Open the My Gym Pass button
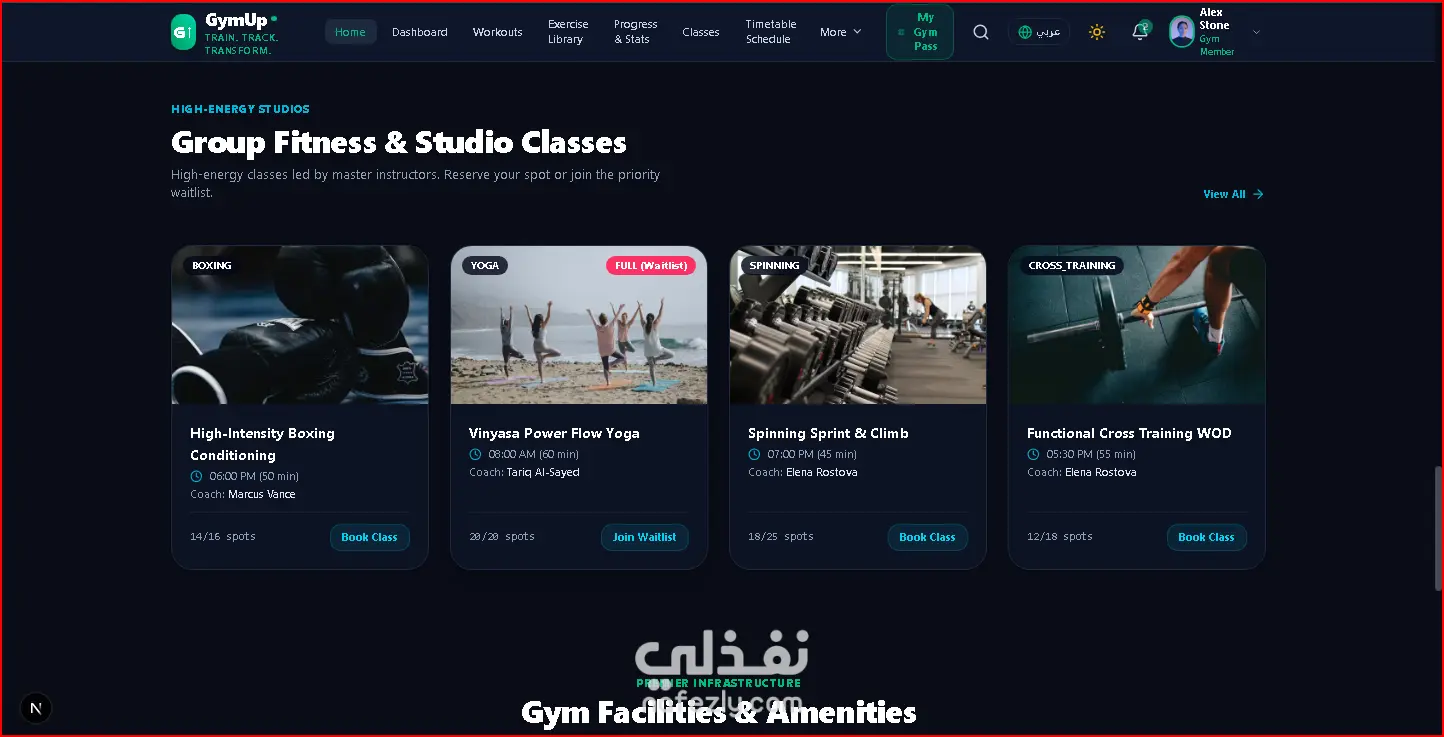The width and height of the screenshot is (1444, 737). pos(920,32)
